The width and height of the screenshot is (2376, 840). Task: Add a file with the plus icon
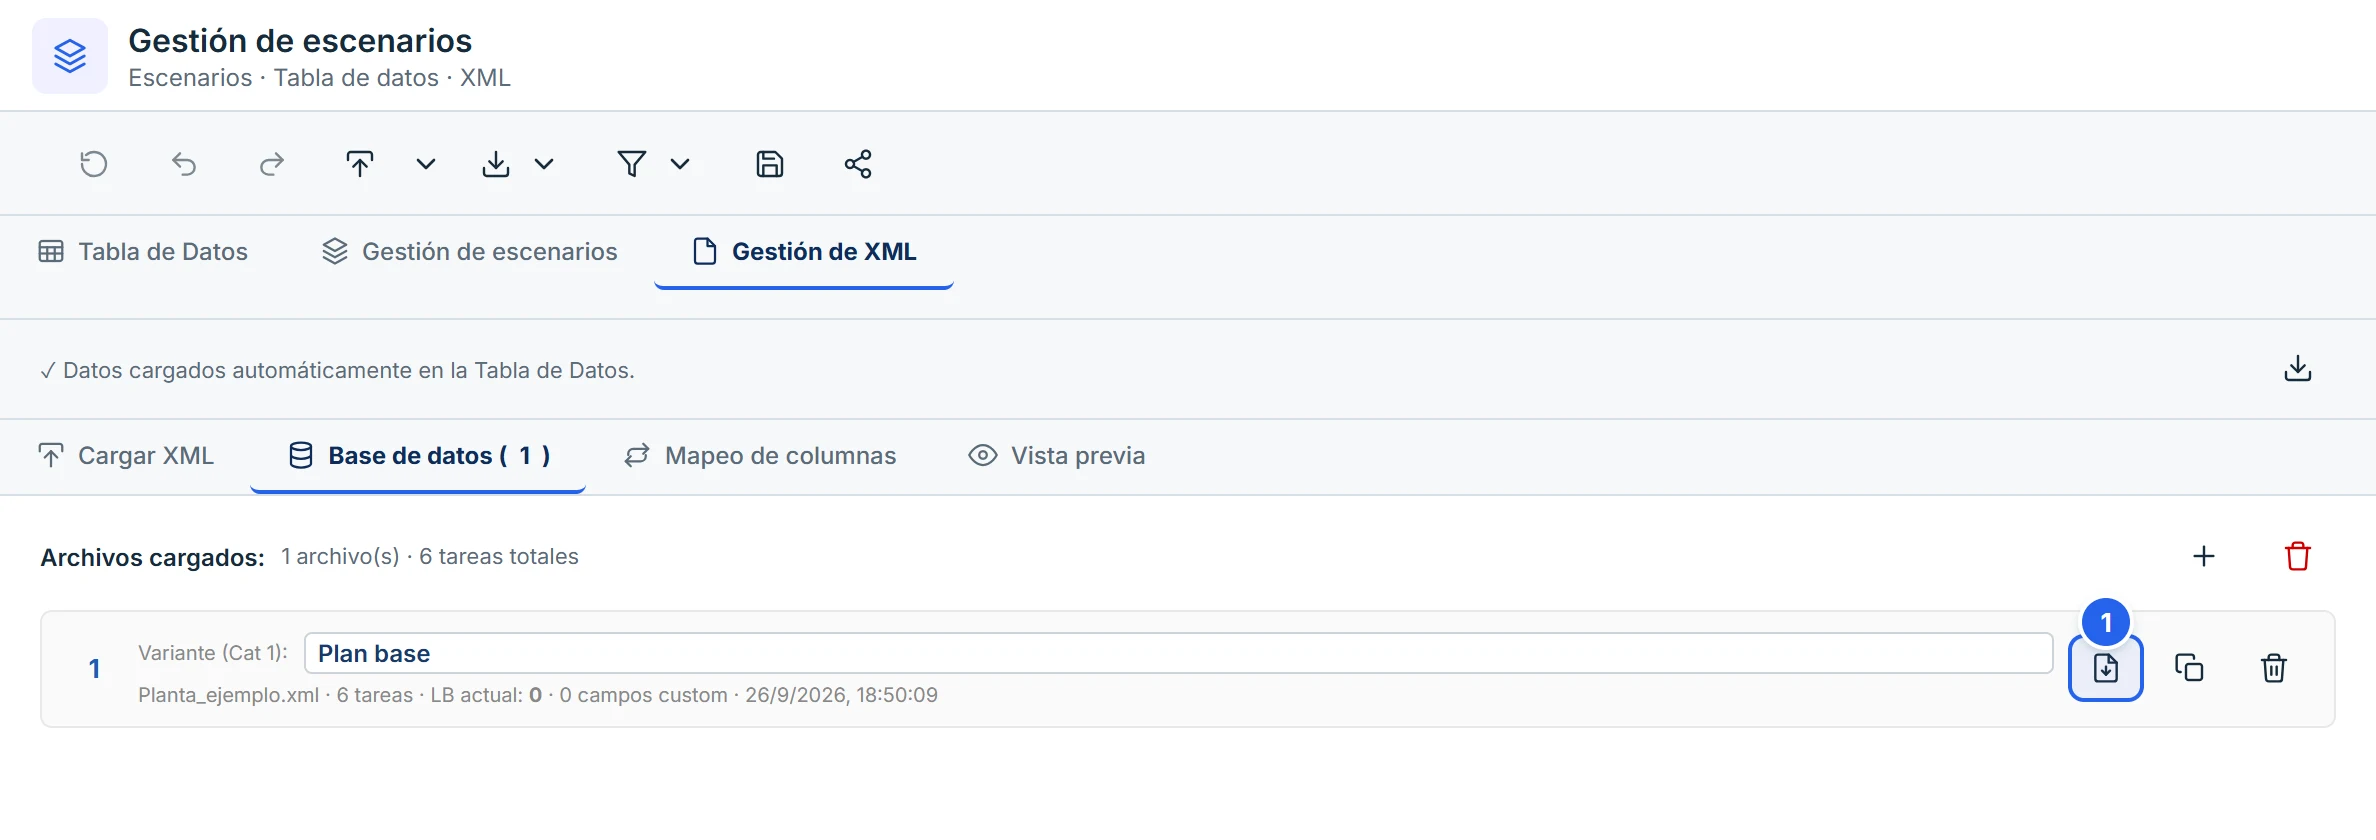pos(2204,556)
